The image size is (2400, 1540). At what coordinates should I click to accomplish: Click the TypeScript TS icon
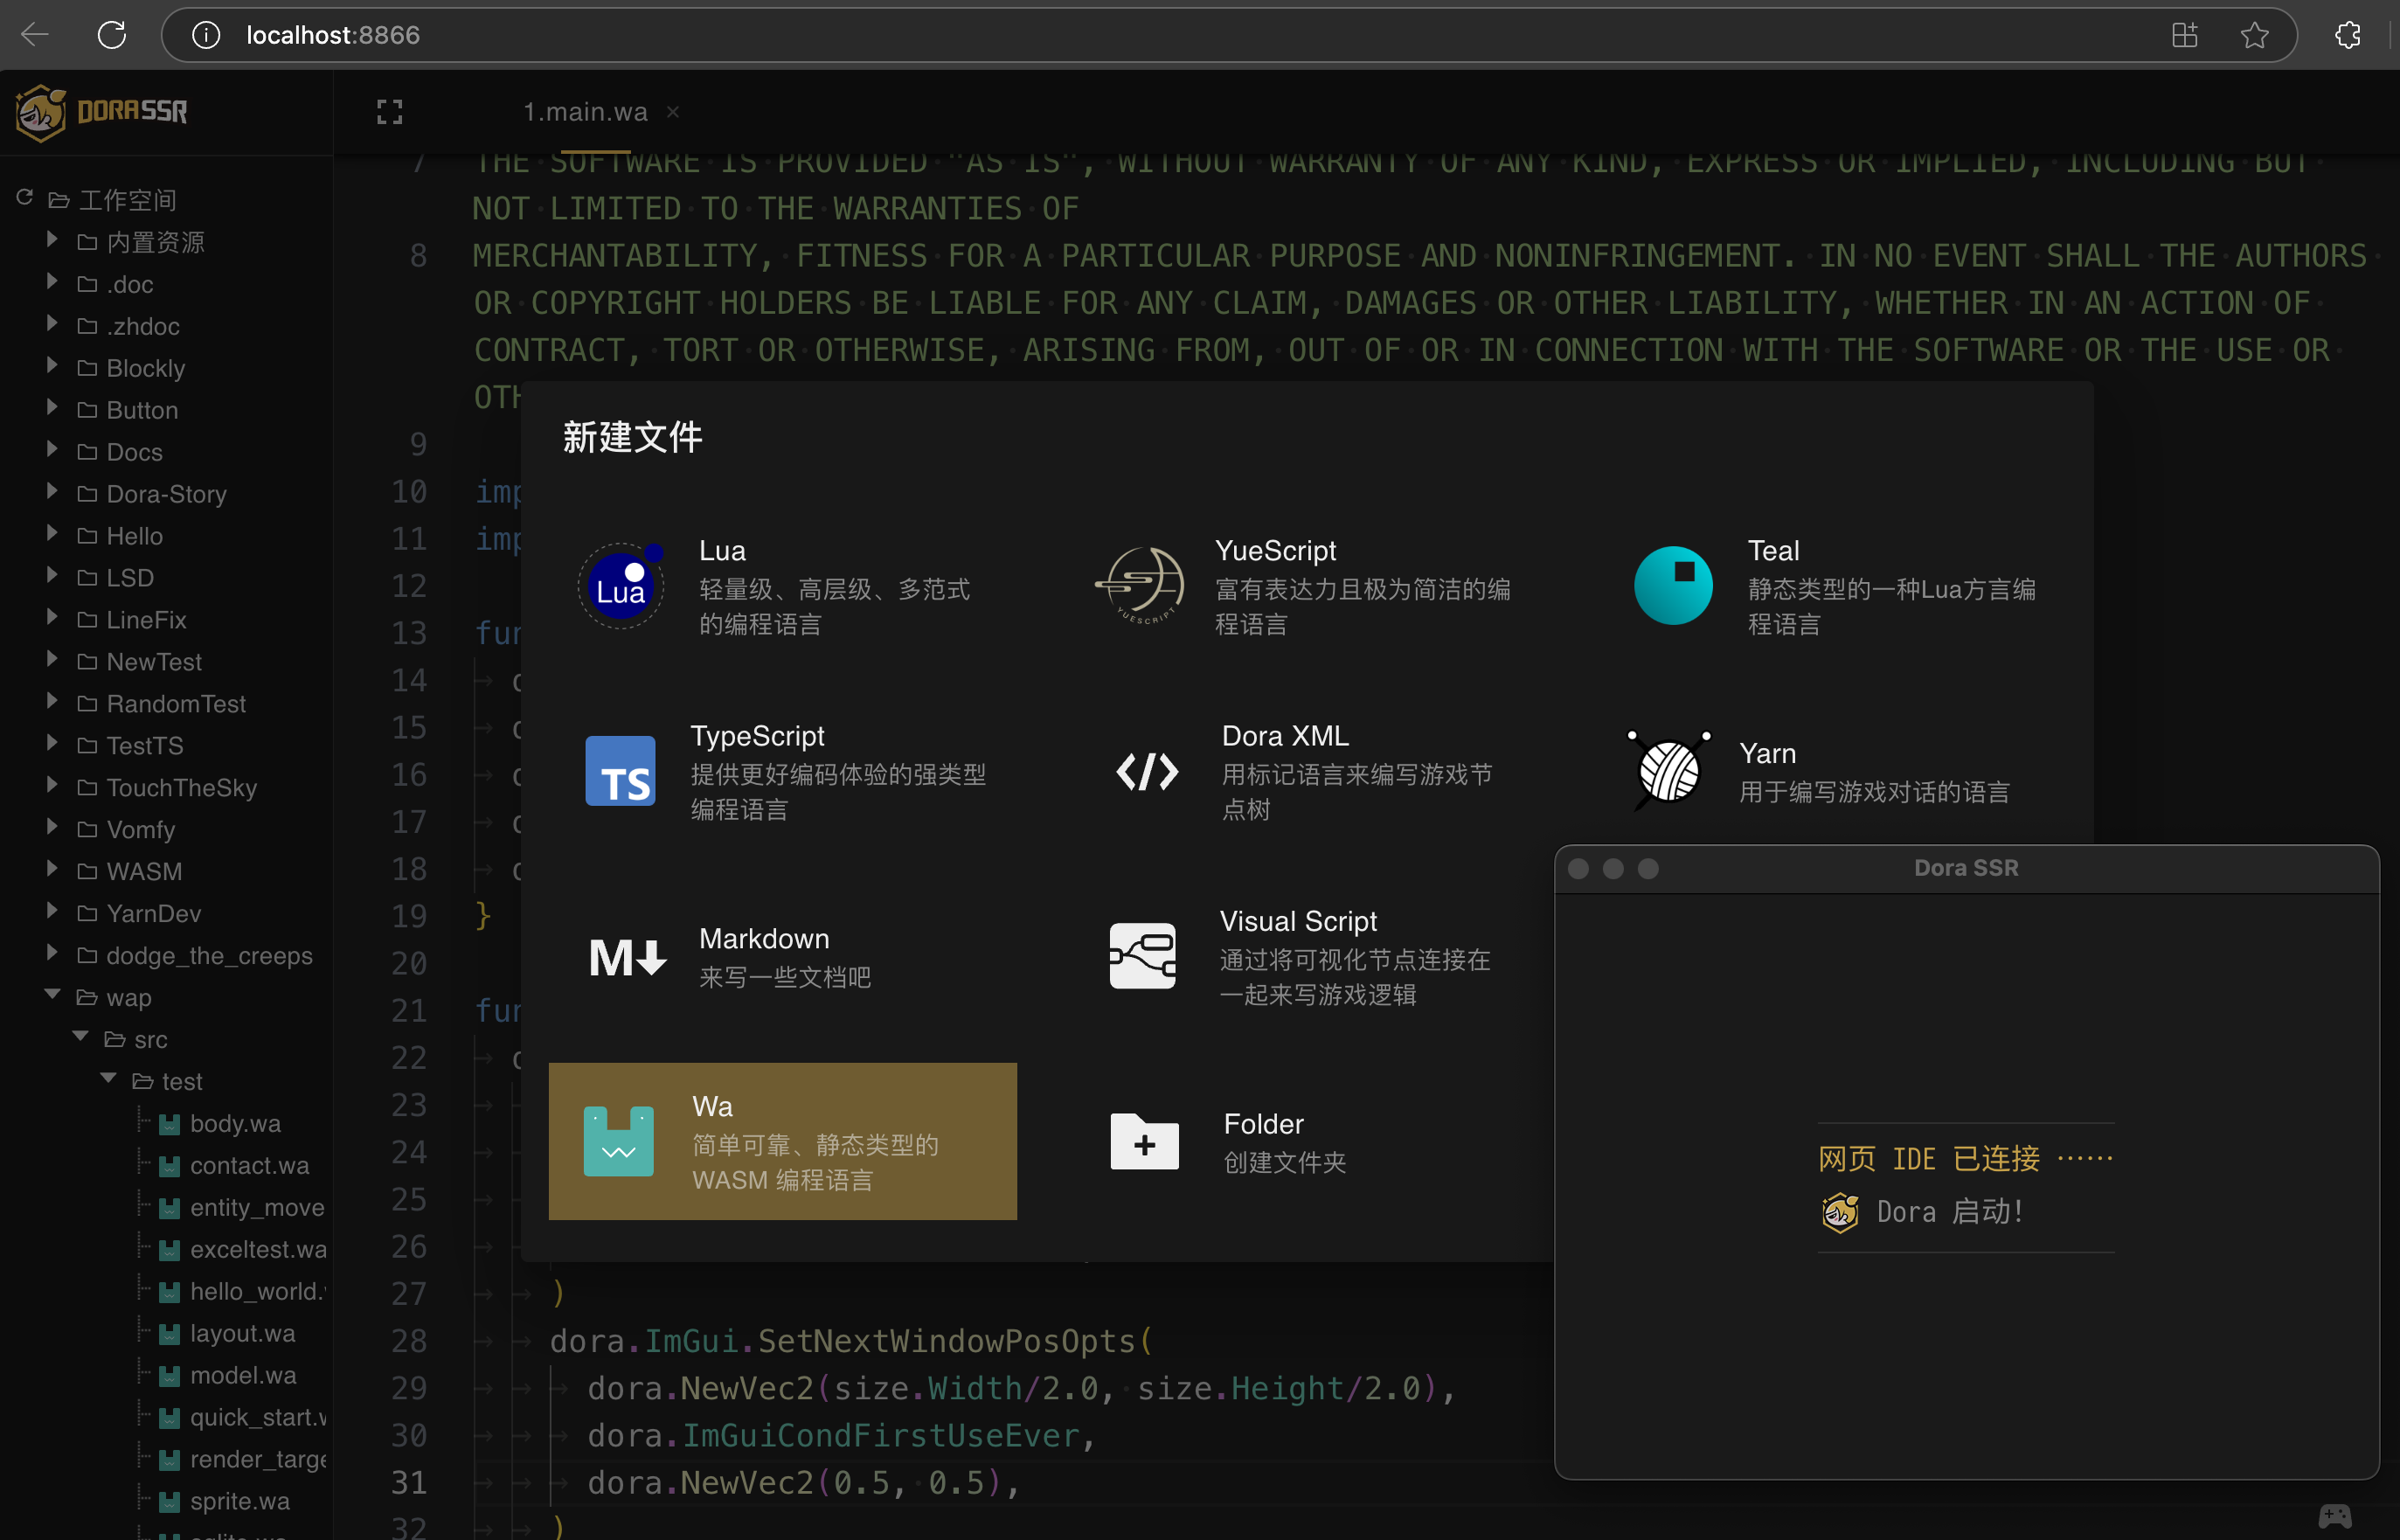620,771
